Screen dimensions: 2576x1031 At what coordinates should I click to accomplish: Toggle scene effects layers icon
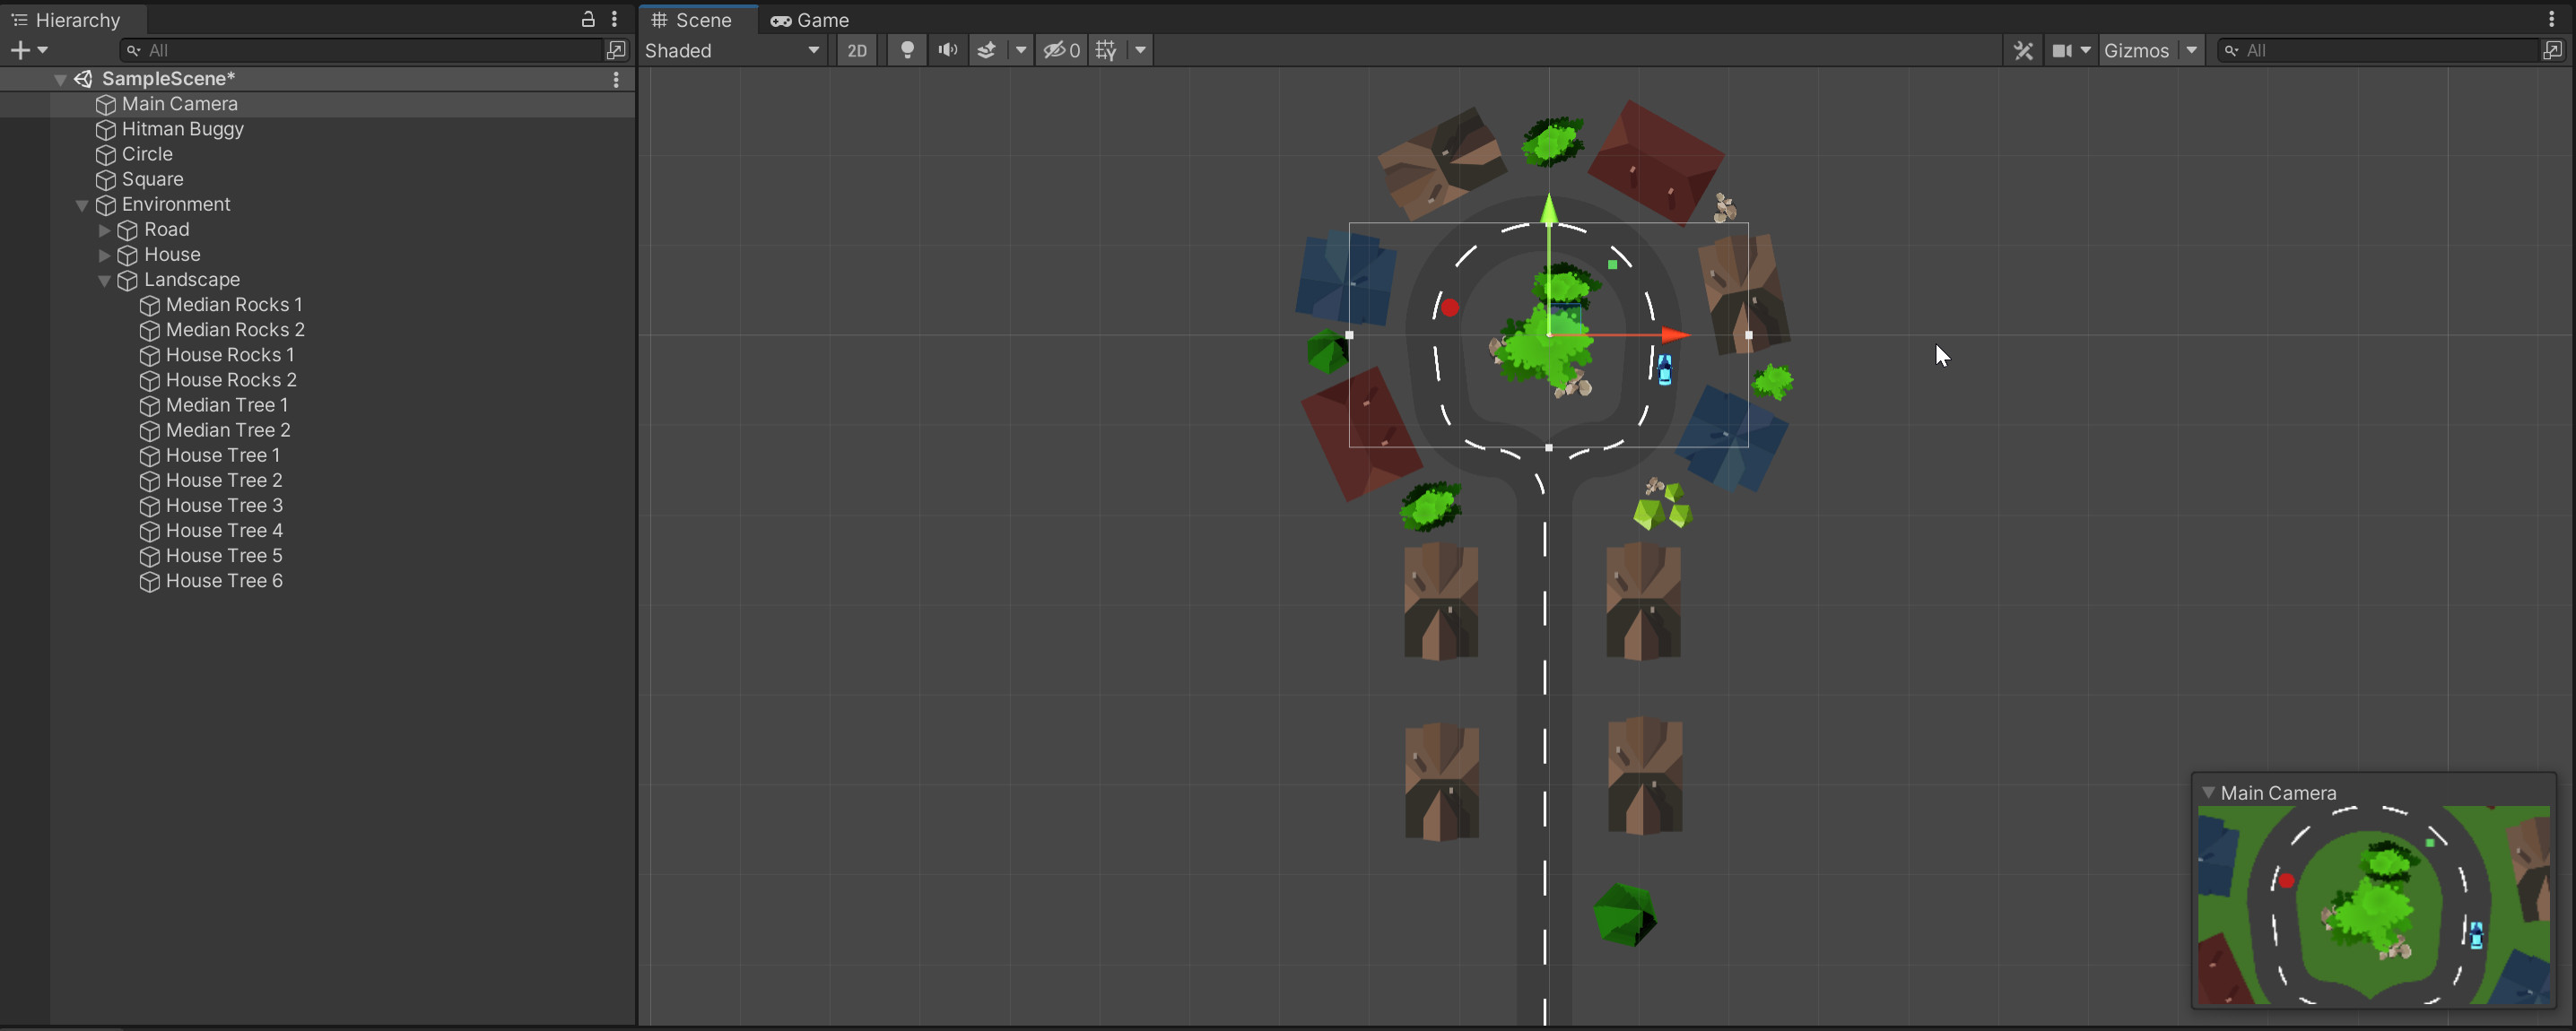pos(986,50)
